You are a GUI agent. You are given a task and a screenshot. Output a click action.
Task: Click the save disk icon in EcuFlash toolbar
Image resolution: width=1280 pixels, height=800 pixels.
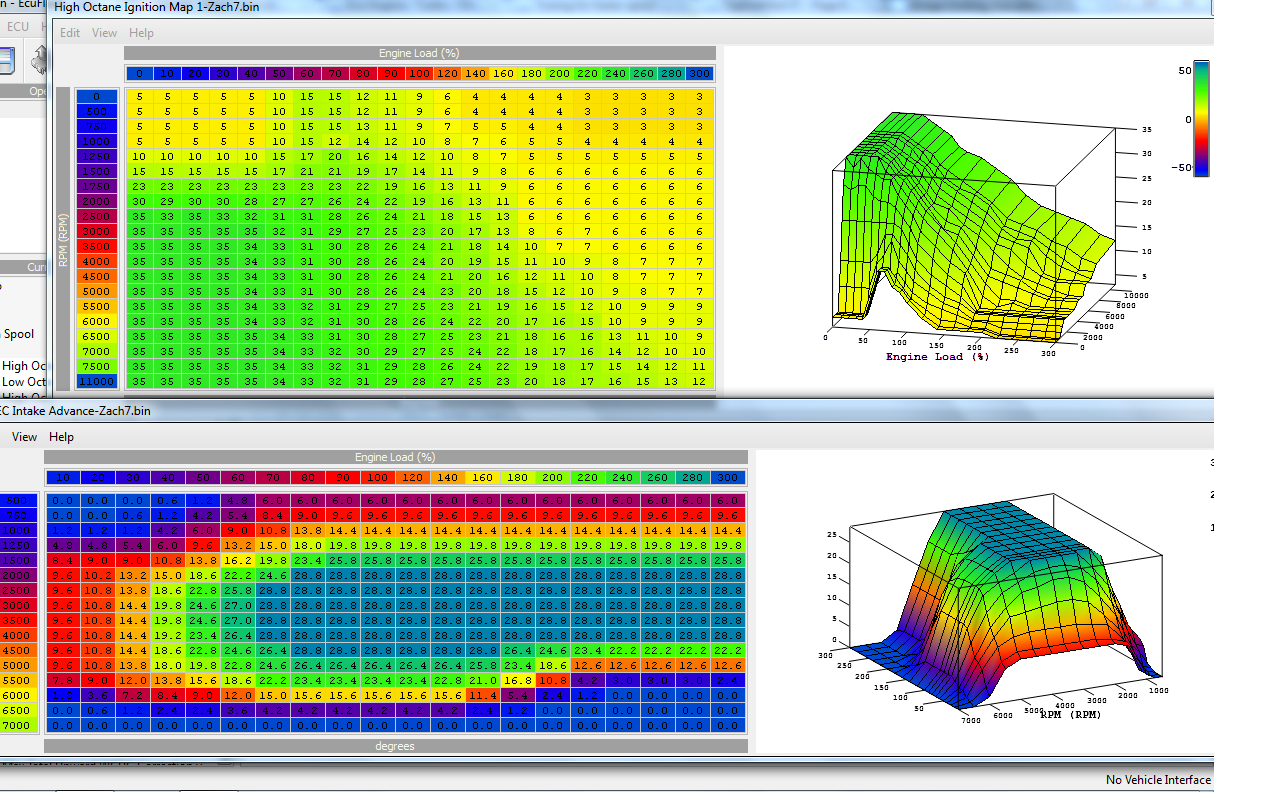tap(7, 60)
